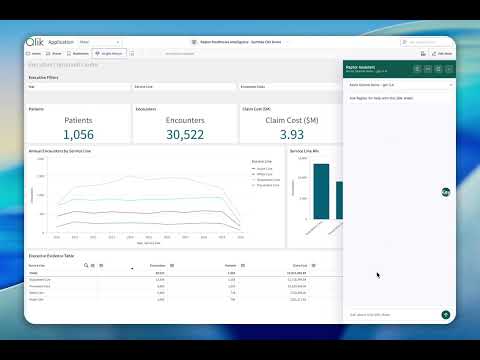This screenshot has width=480, height=360.
Task: Click the Claim Cost KPI value 3.93
Action: tap(292, 135)
